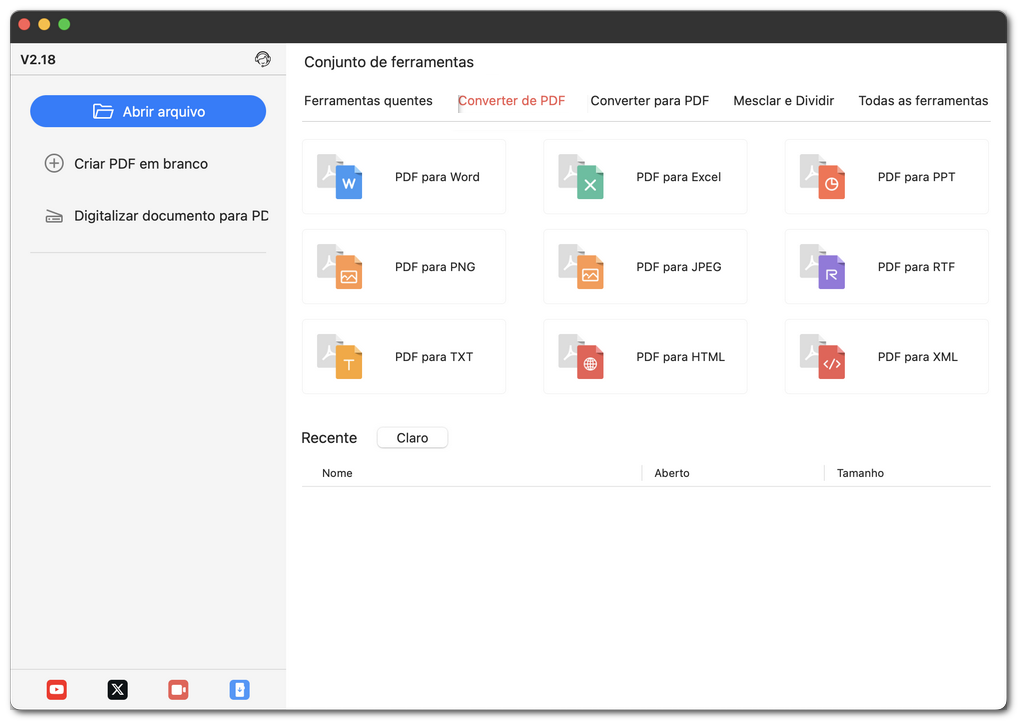Select the PDF para XML tool

click(886, 357)
